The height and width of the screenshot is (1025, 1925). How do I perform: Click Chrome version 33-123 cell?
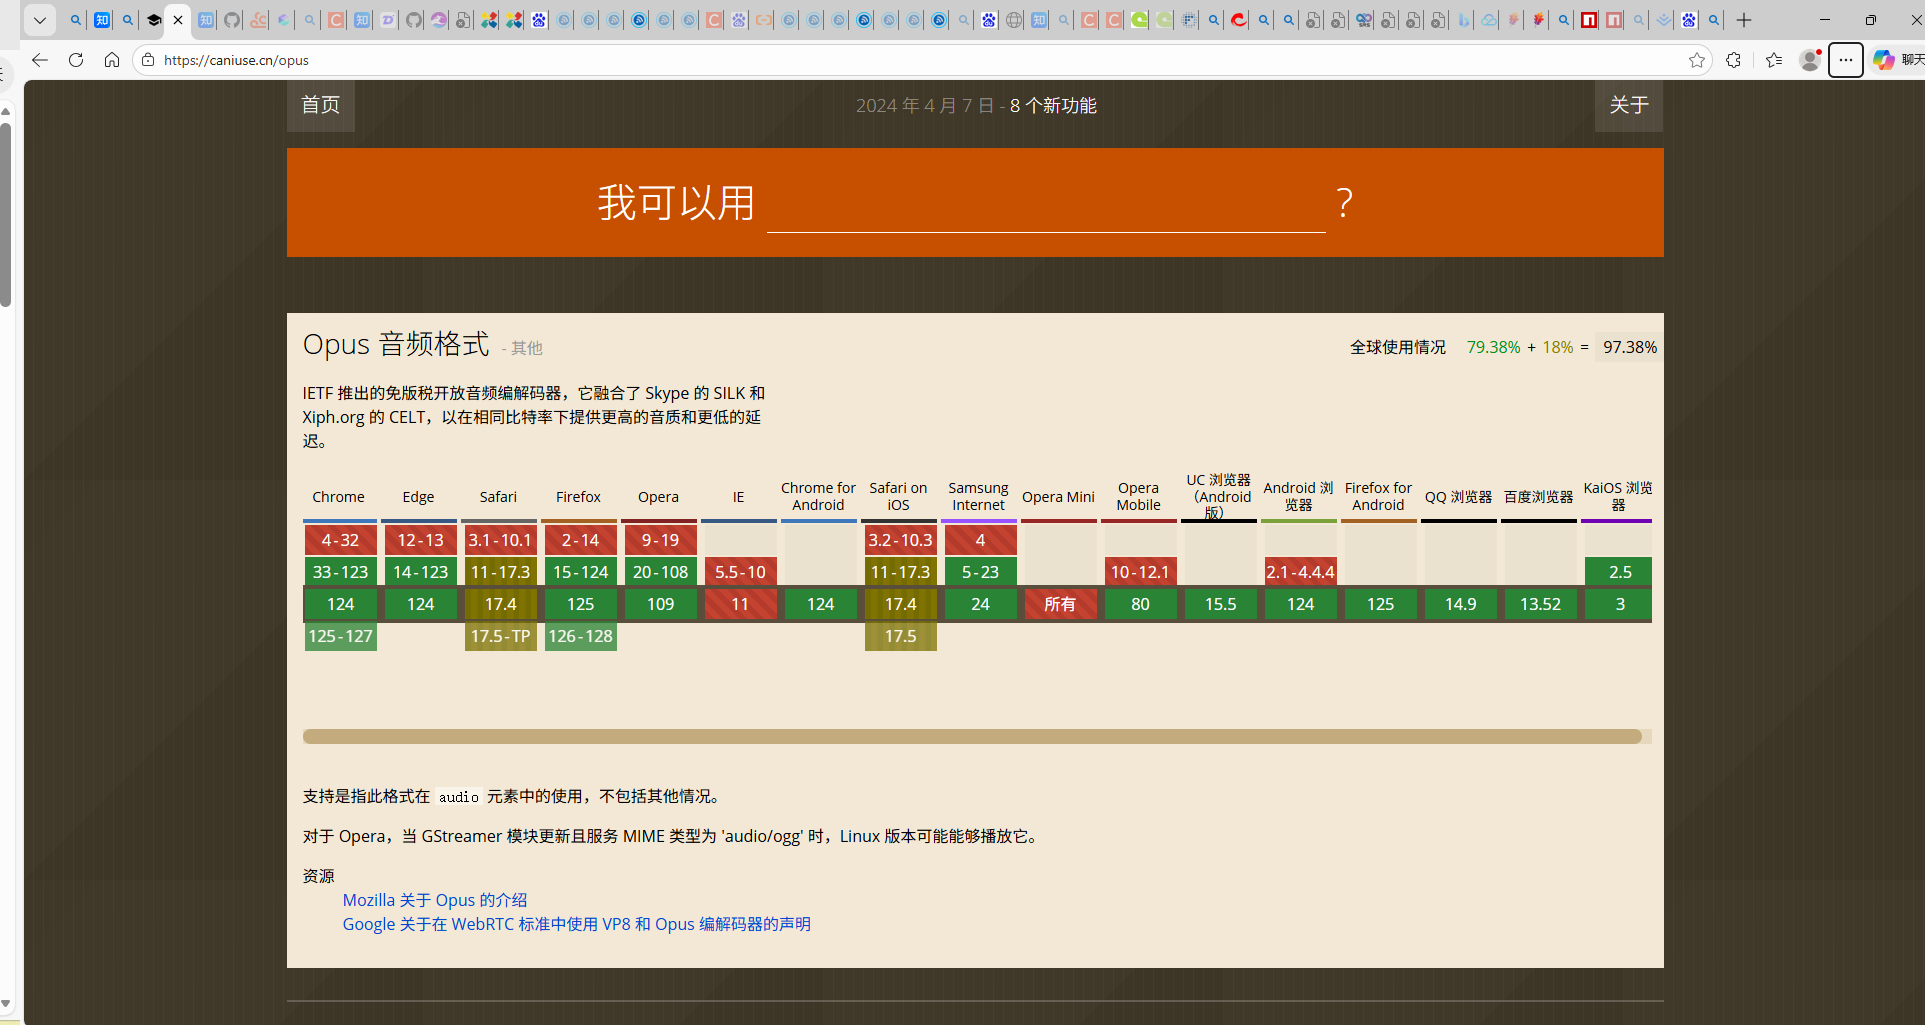(x=341, y=572)
